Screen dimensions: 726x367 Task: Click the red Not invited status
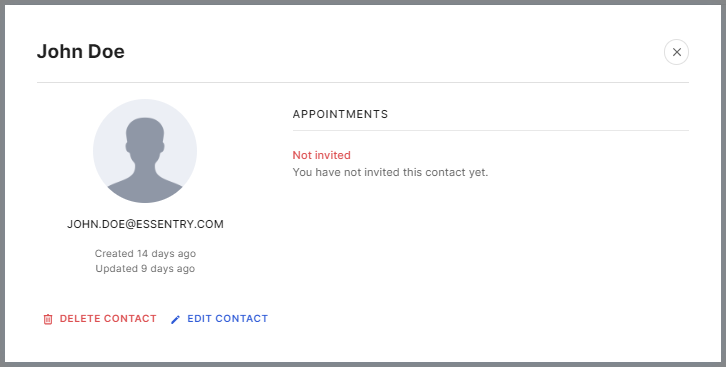tap(321, 155)
